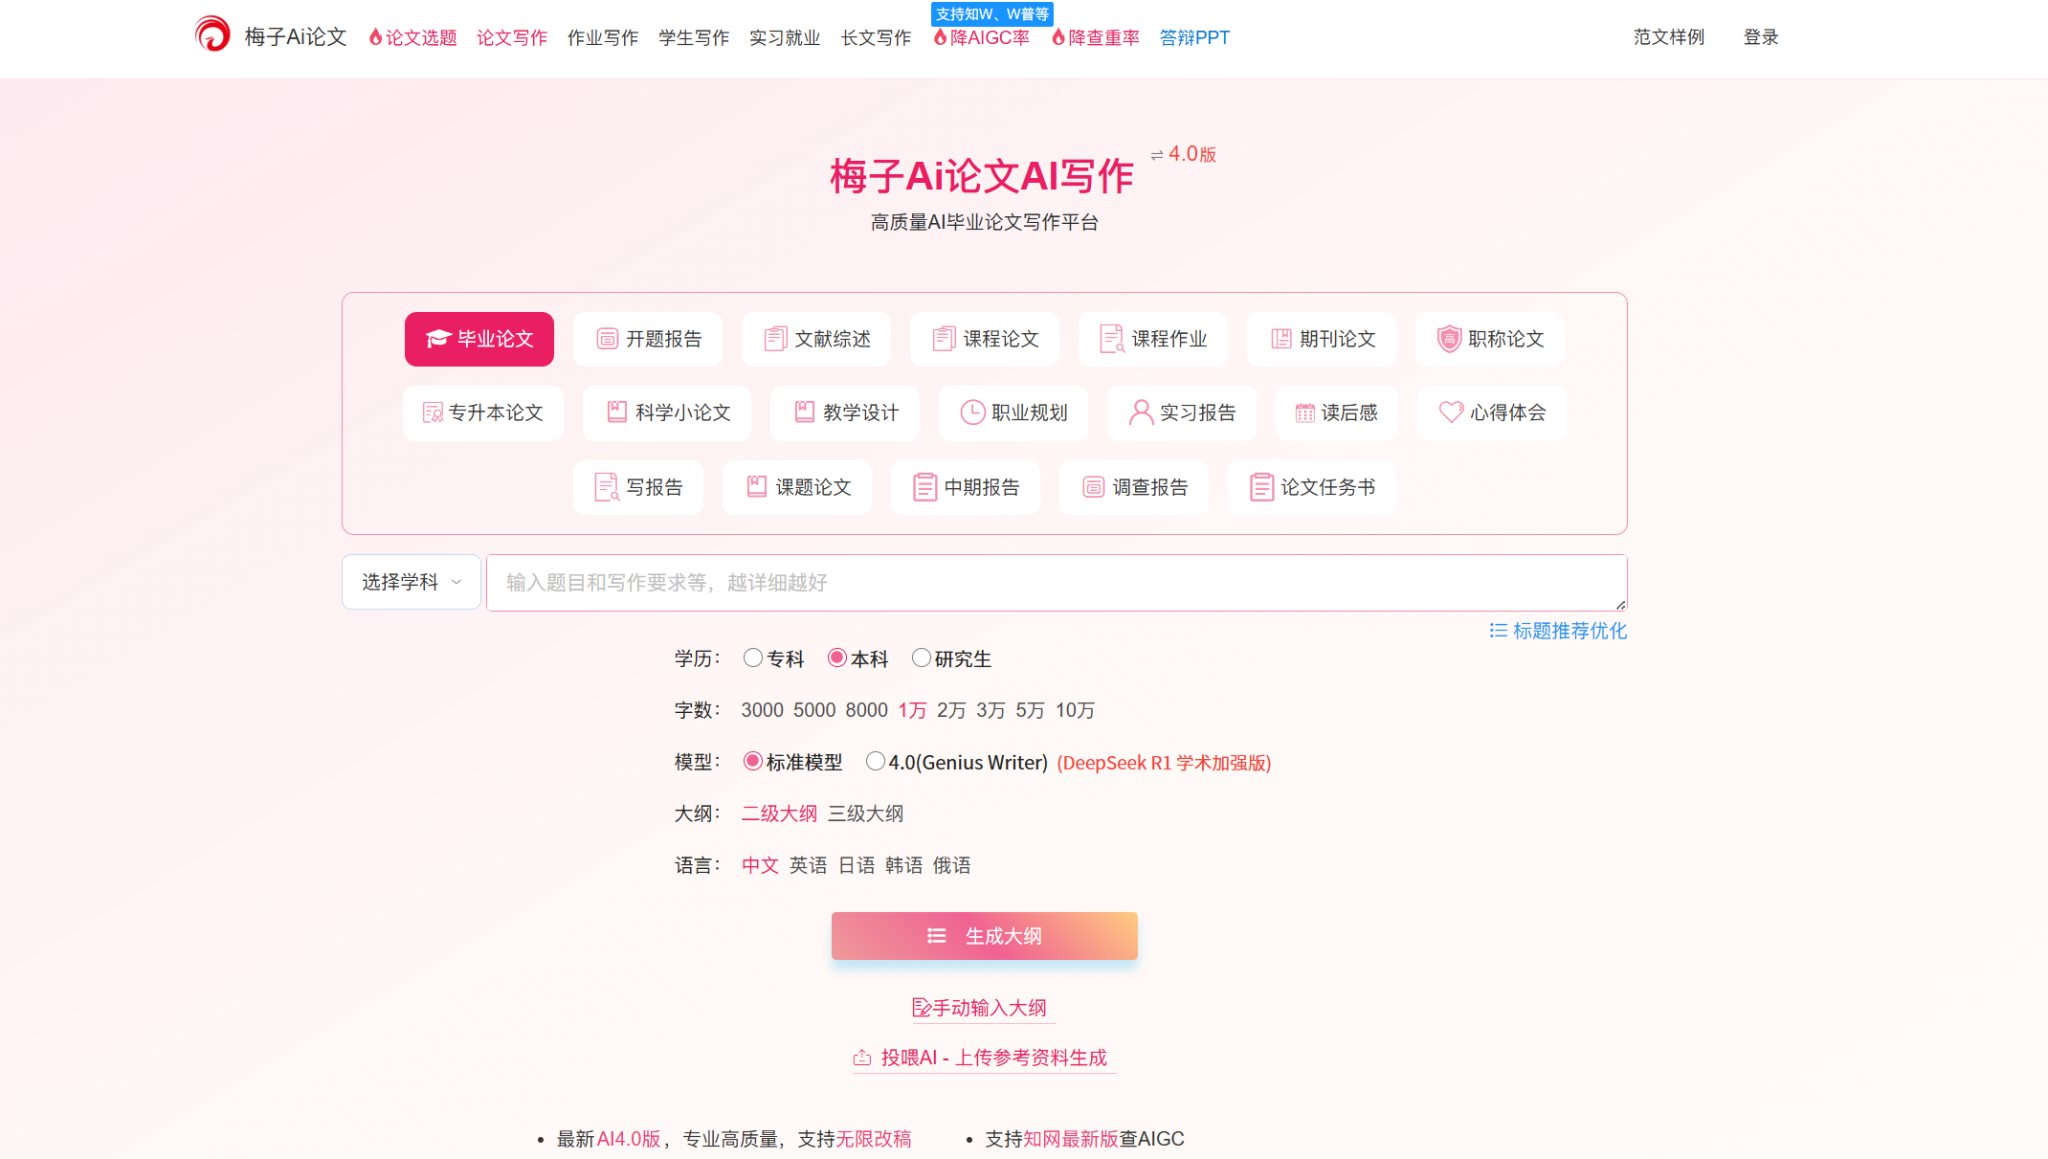Click the 梅子Ai论文 logo icon

point(212,35)
